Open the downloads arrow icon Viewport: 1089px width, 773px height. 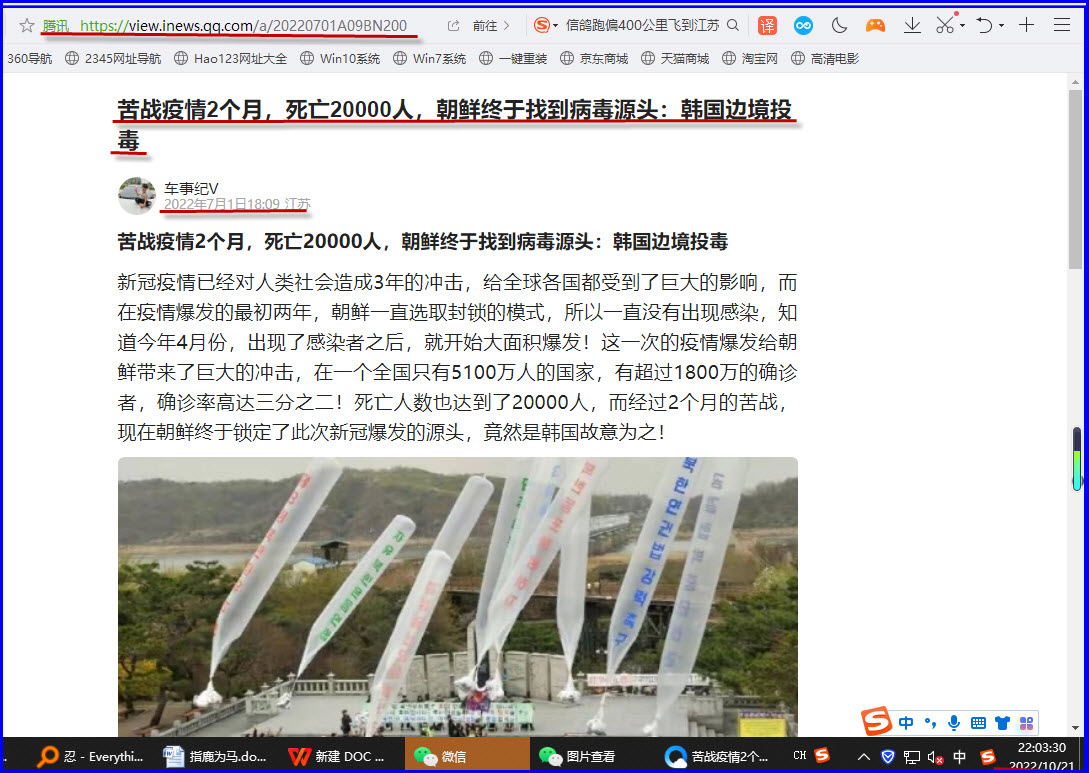point(912,25)
